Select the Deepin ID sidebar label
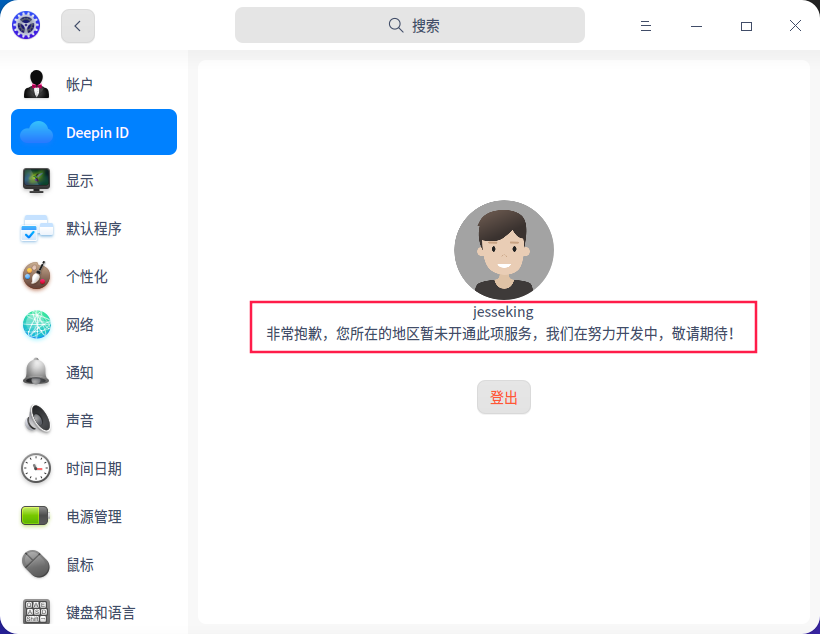The height and width of the screenshot is (634, 820). 97,132
